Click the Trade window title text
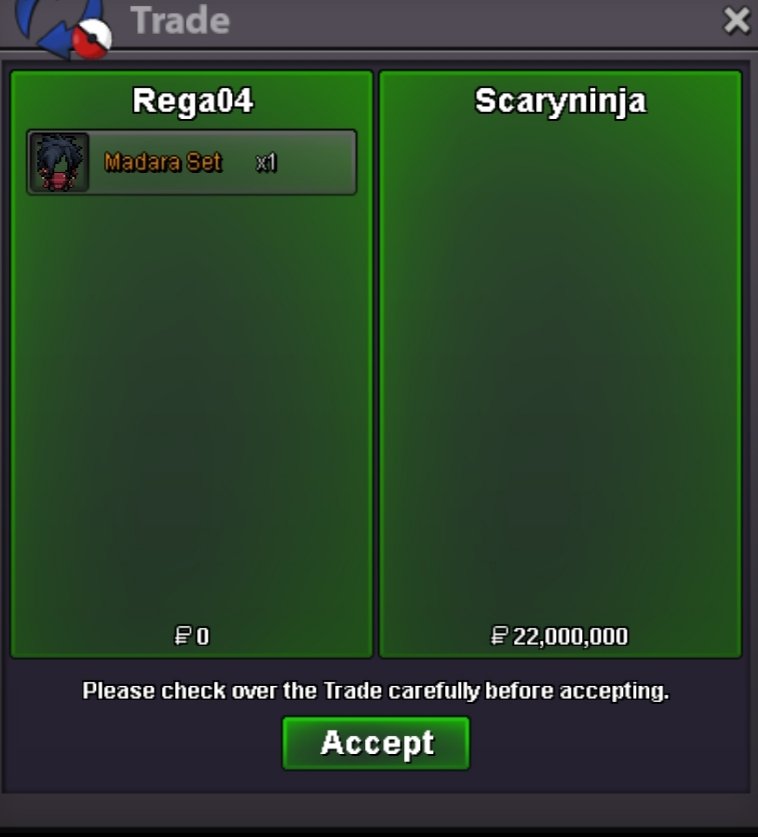This screenshot has height=837, width=758. tap(180, 21)
